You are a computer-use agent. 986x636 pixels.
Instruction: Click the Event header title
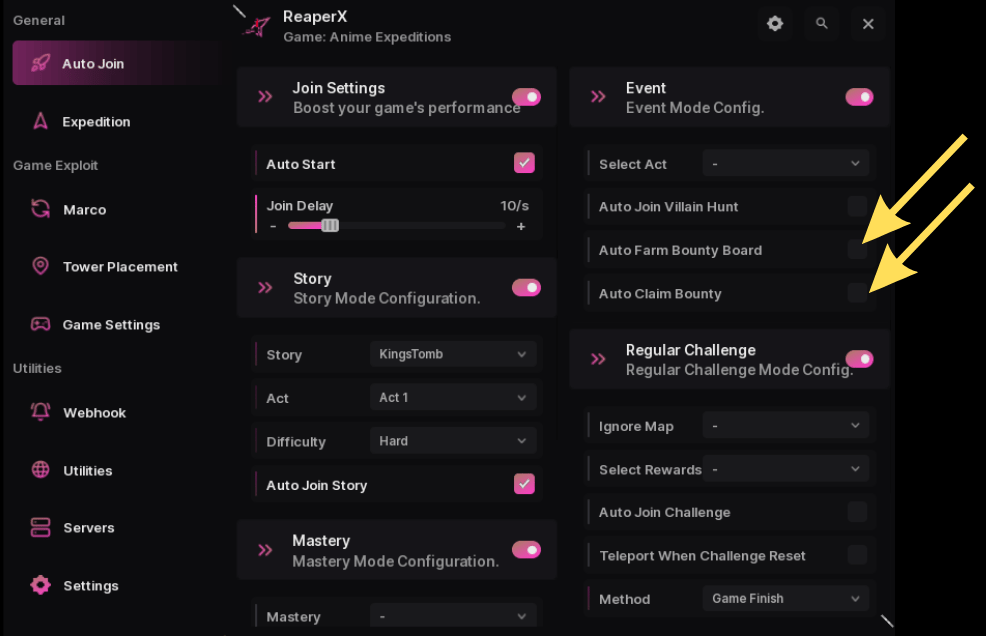(646, 88)
